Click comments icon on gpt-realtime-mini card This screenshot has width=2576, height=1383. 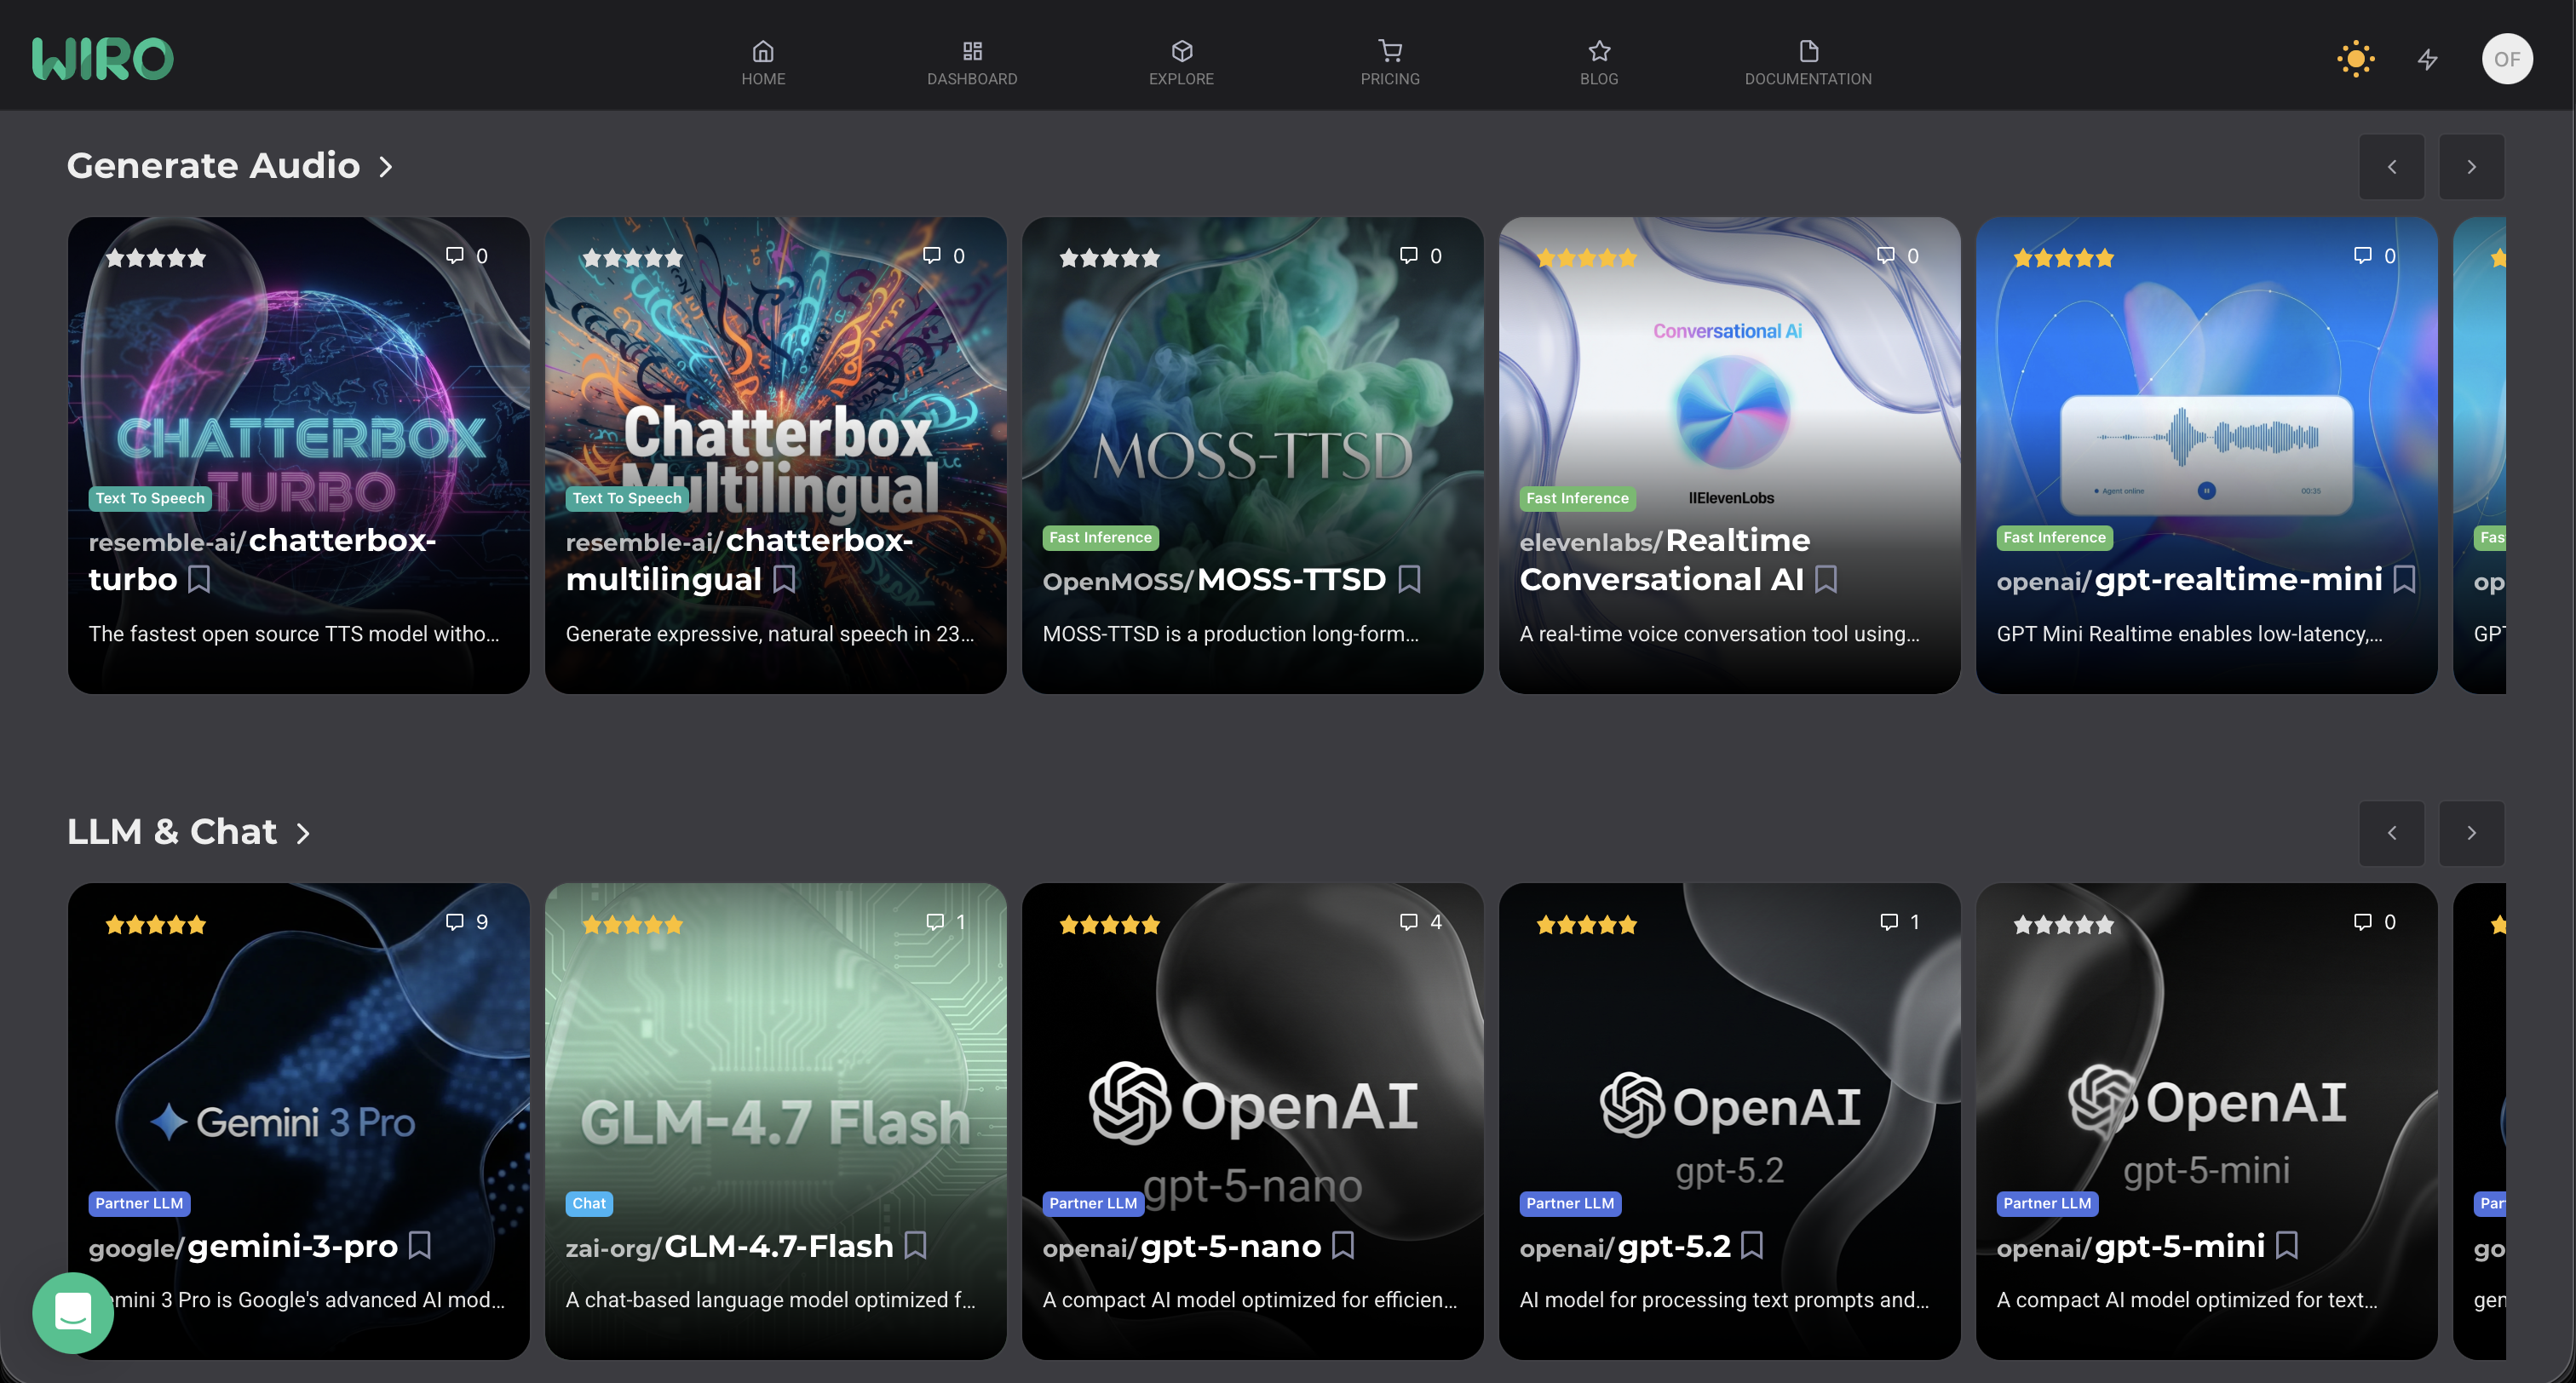coord(2363,256)
